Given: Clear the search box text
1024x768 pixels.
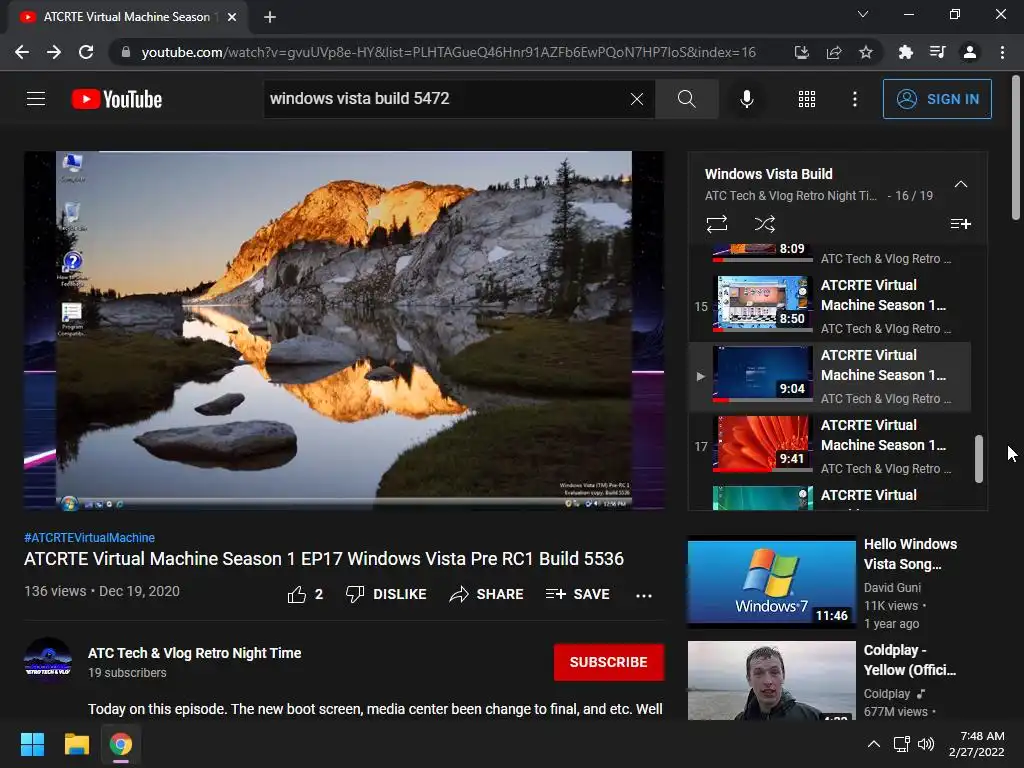Looking at the screenshot, I should (x=637, y=99).
